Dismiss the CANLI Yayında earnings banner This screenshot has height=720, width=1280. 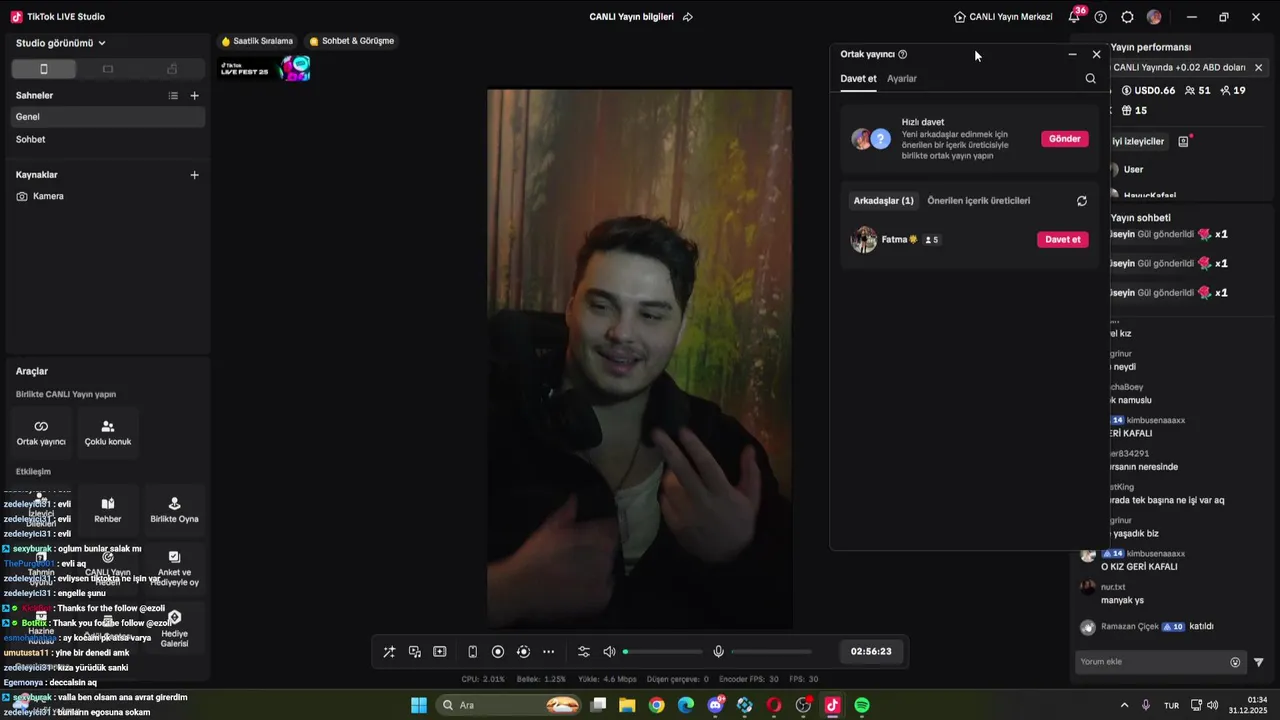point(1258,68)
